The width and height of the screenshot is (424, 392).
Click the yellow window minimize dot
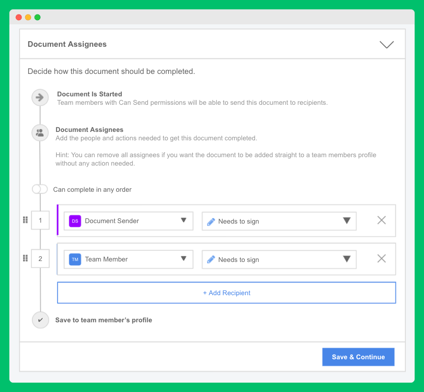(x=28, y=17)
